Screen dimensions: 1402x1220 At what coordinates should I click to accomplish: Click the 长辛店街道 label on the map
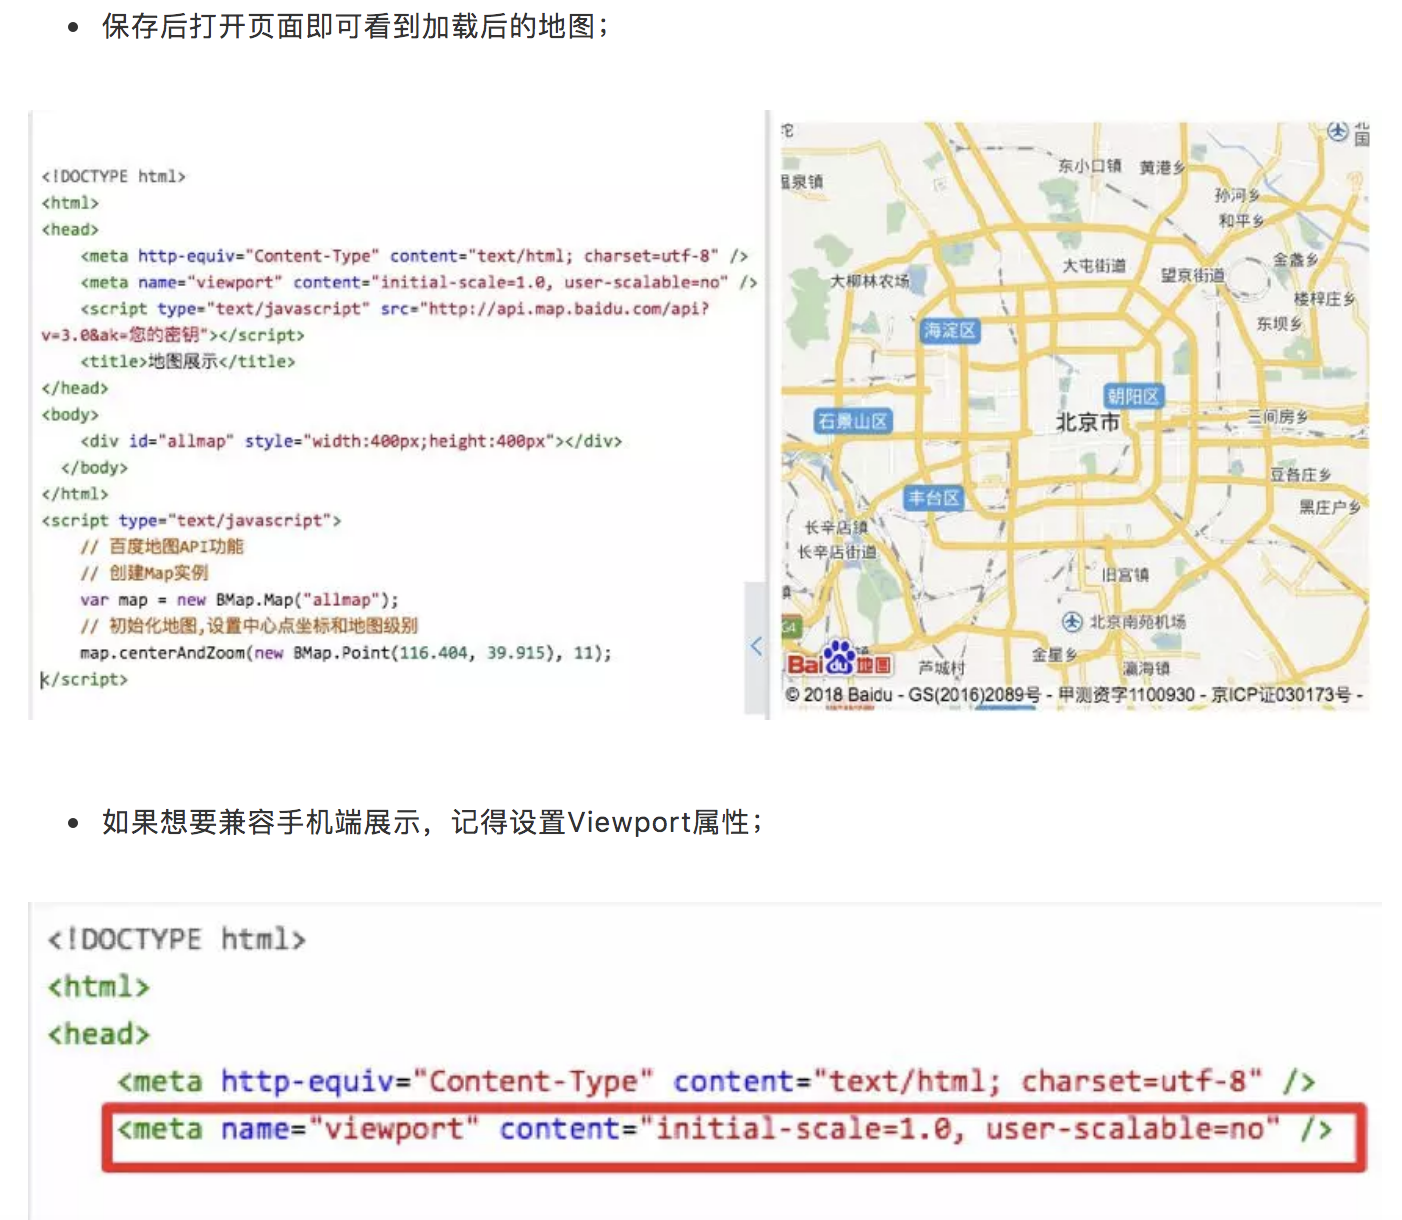coord(837,552)
